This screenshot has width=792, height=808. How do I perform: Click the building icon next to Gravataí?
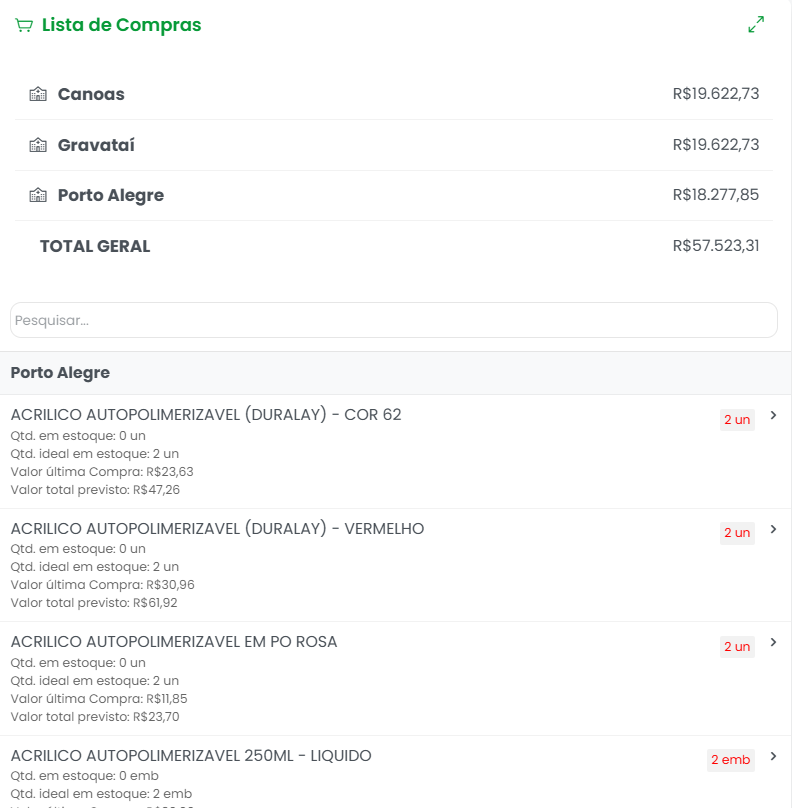38,145
